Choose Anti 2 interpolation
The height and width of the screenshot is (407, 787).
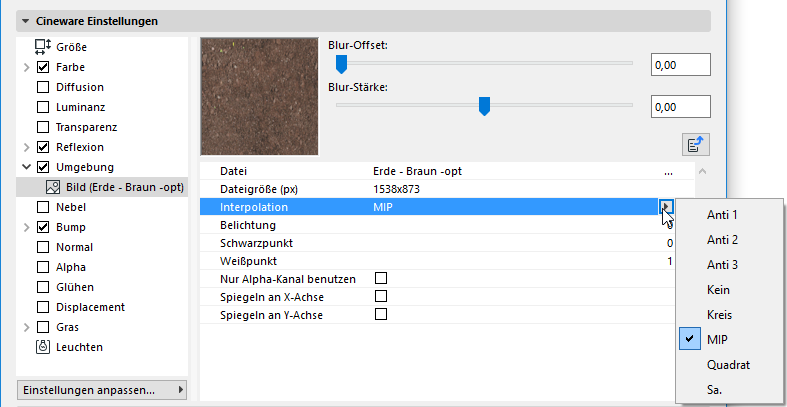tap(729, 240)
